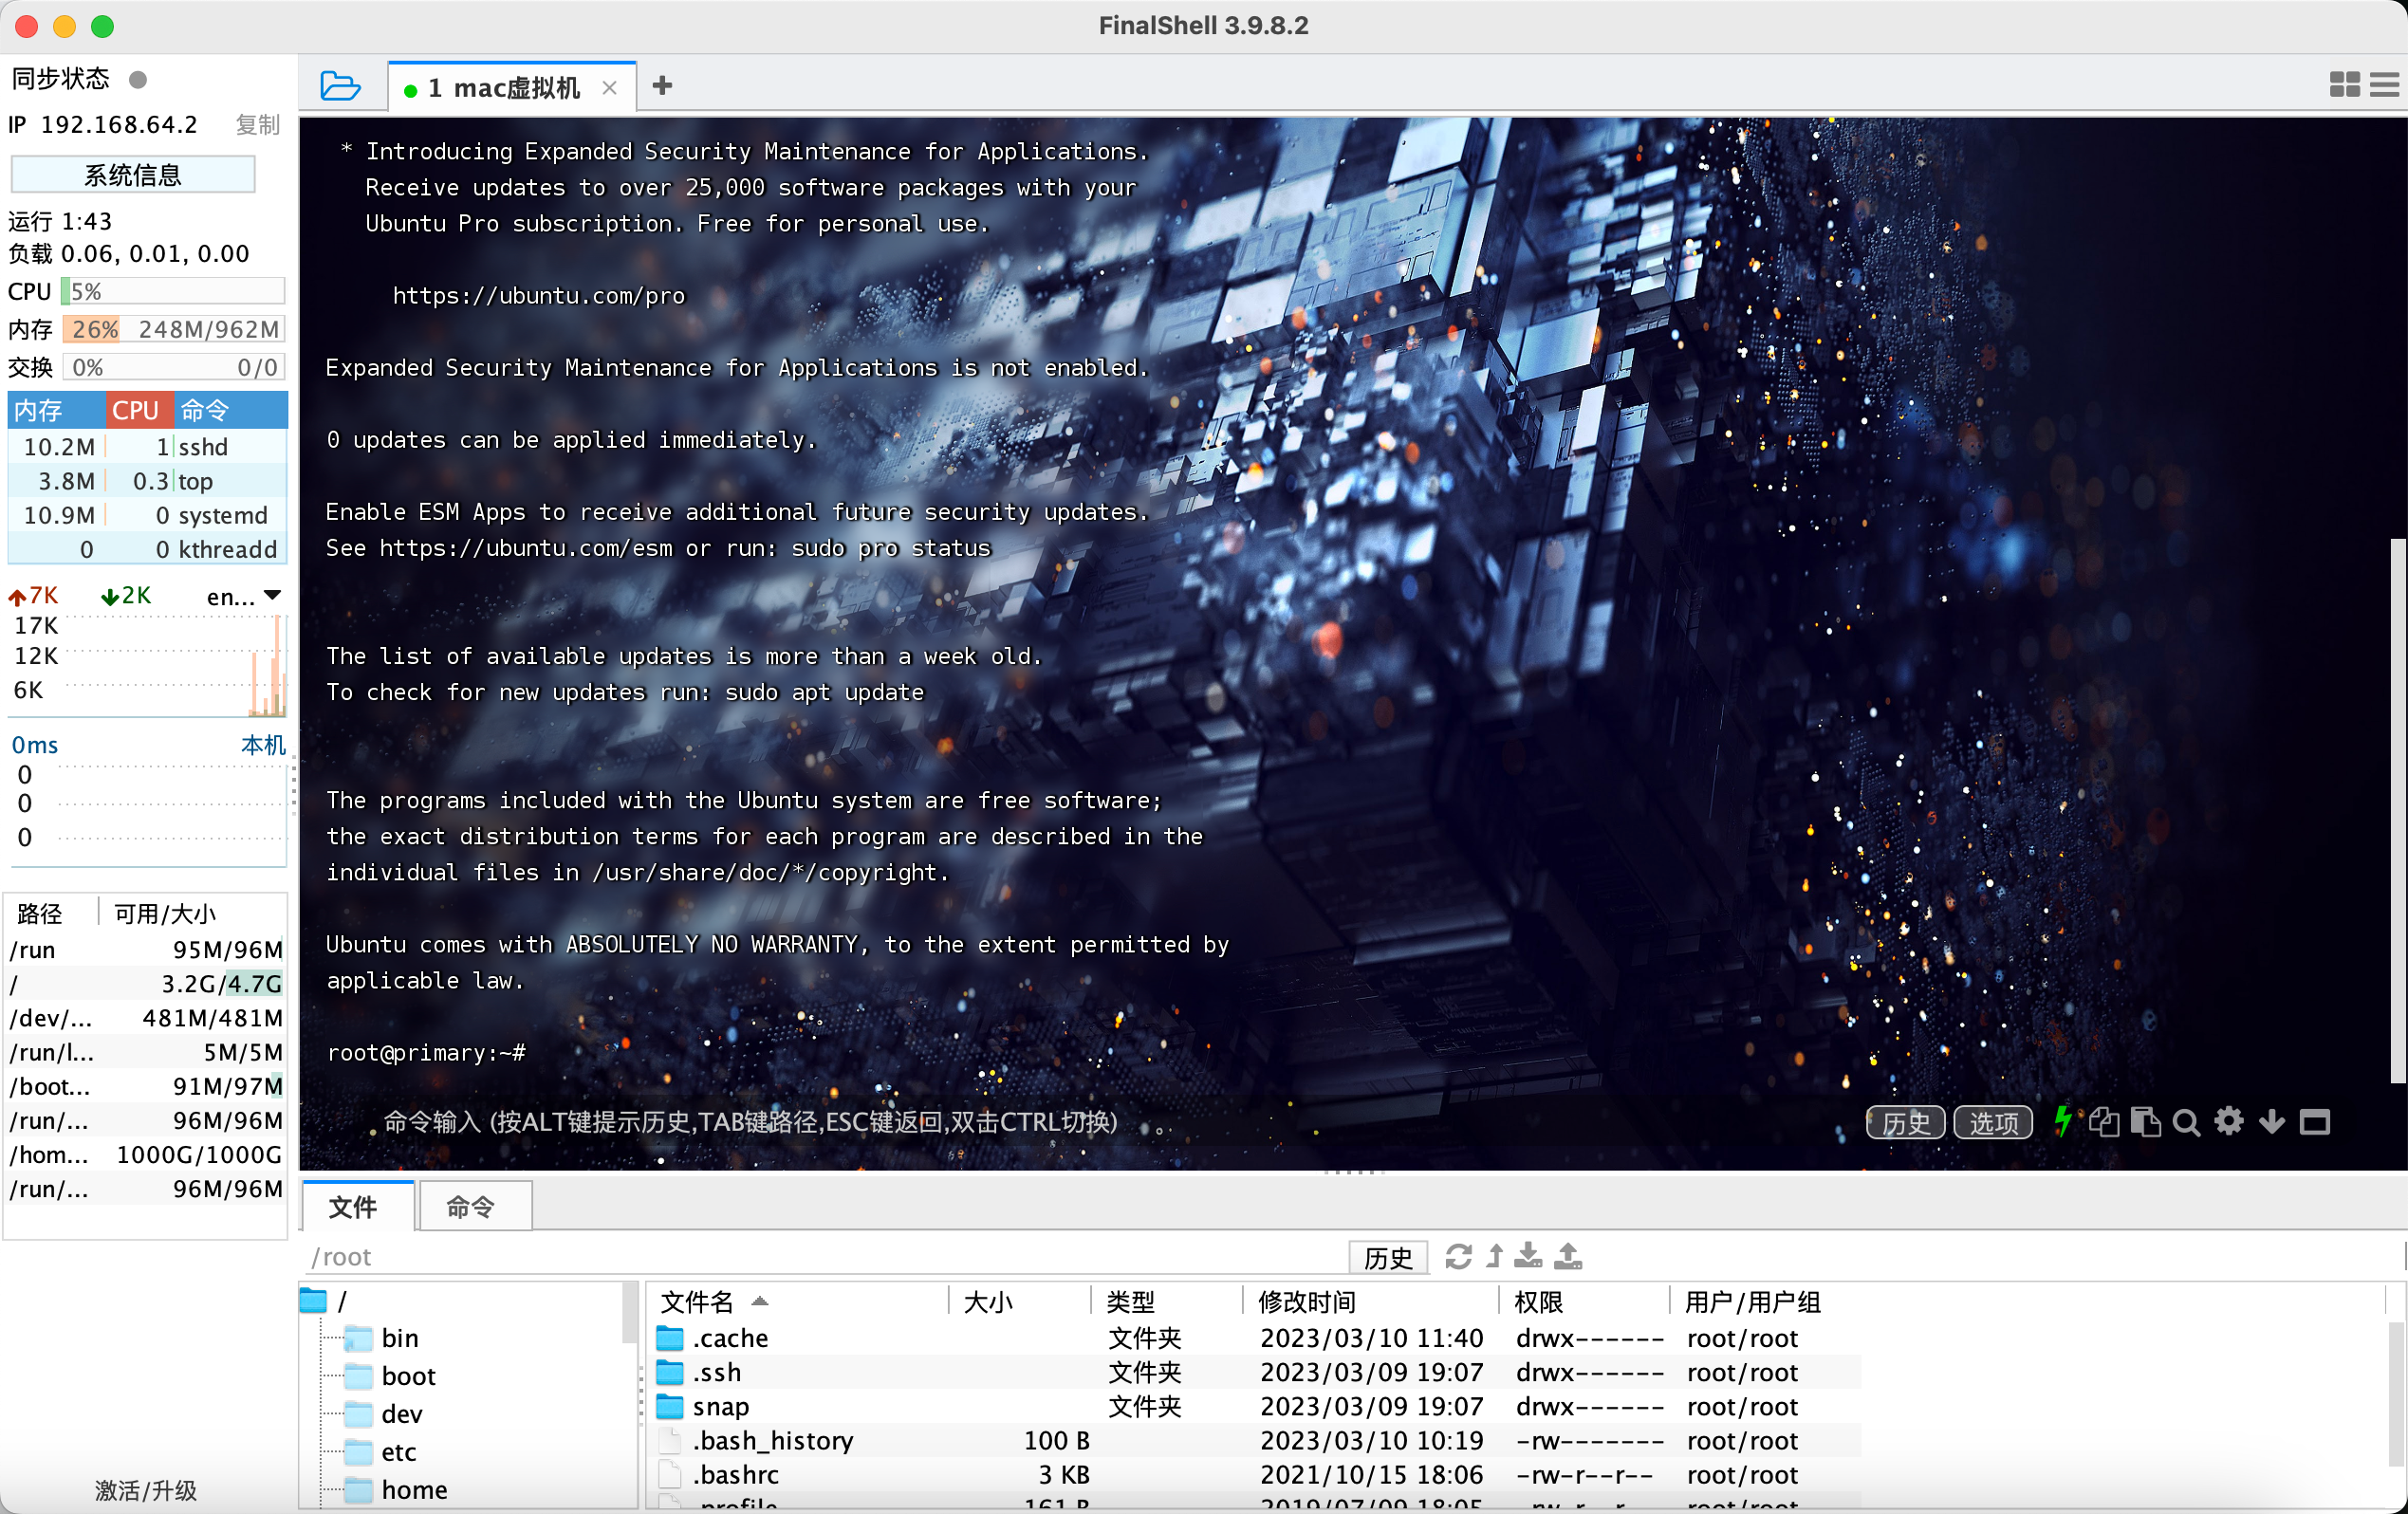Viewport: 2408px width, 1514px height.
Task: Click the 路径 disk column header
Action: tap(52, 913)
